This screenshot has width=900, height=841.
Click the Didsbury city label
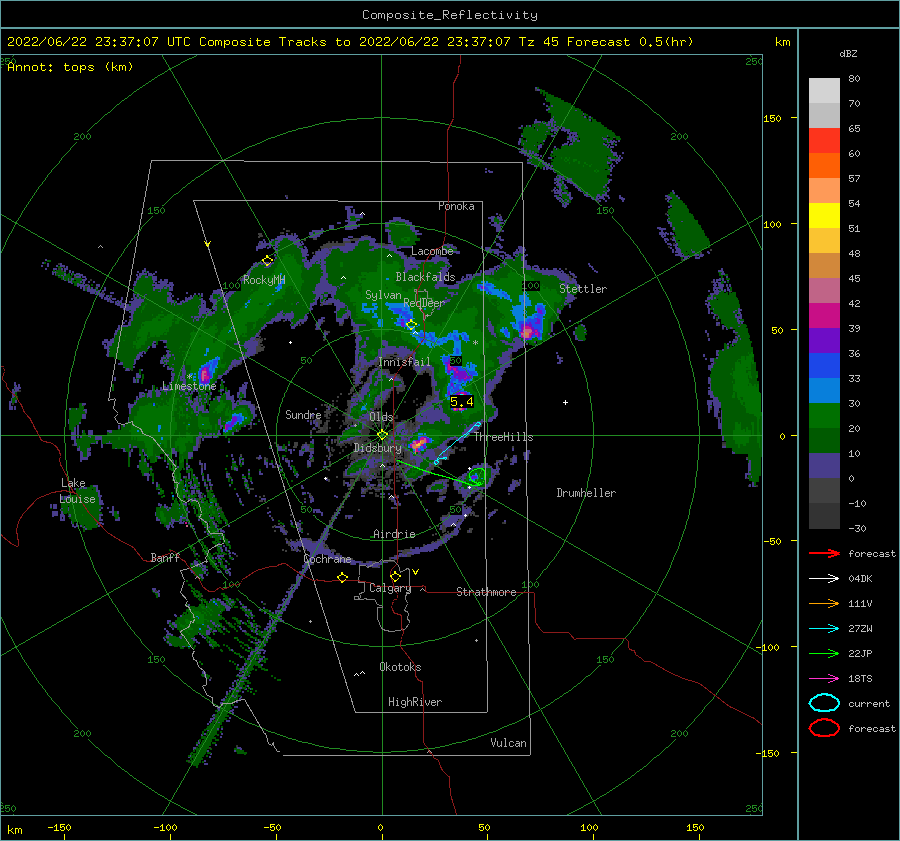coord(378,448)
